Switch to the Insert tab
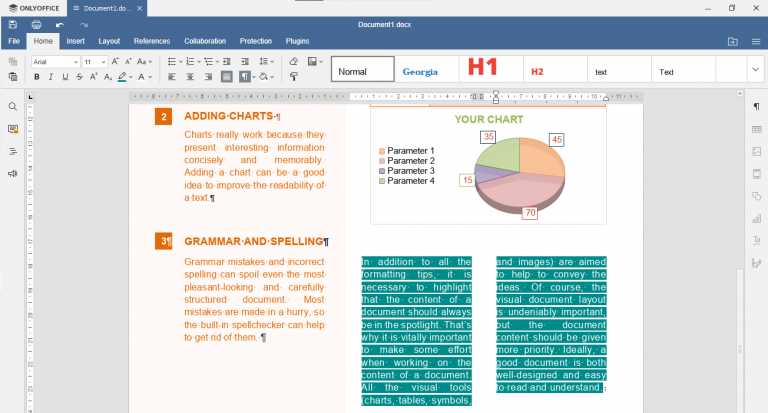The width and height of the screenshot is (768, 413). (75, 41)
